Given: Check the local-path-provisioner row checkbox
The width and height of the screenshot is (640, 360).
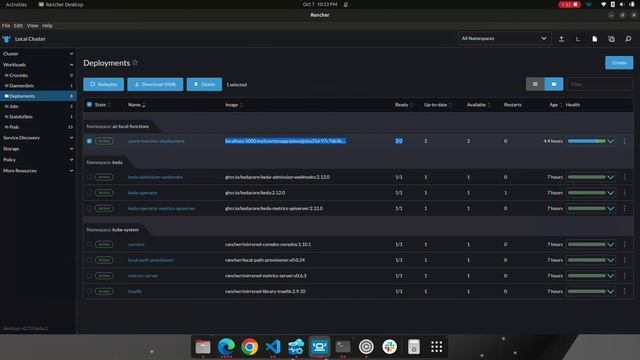Looking at the screenshot, I should coord(89,260).
